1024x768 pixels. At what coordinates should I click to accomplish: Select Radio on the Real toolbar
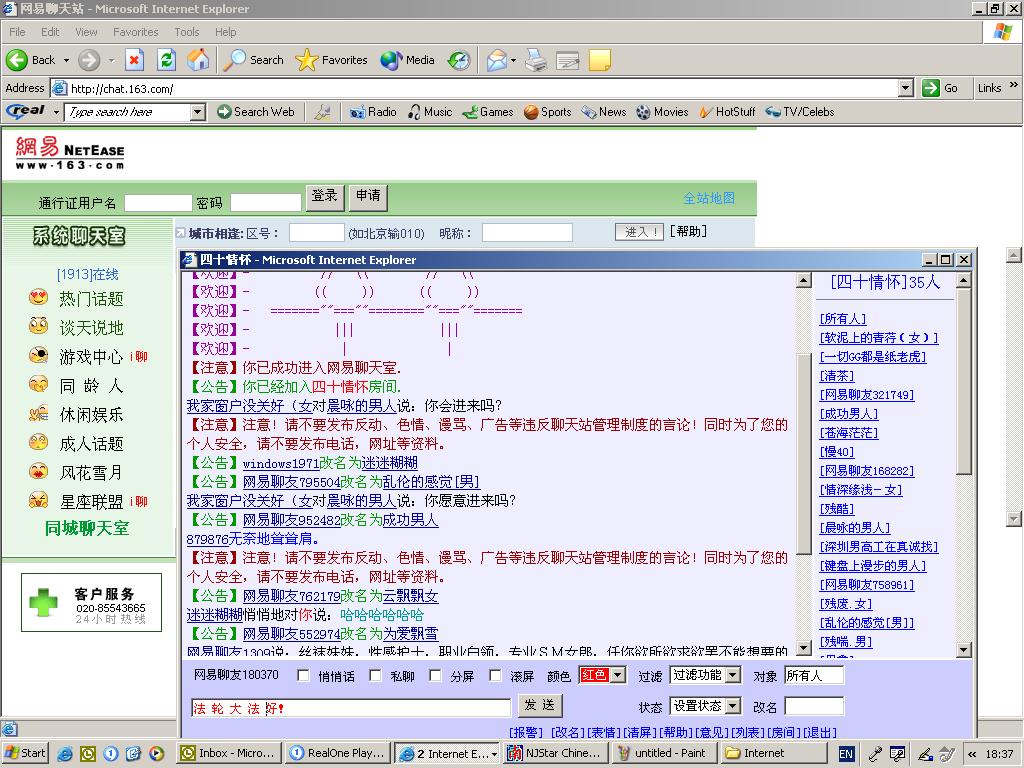click(373, 112)
